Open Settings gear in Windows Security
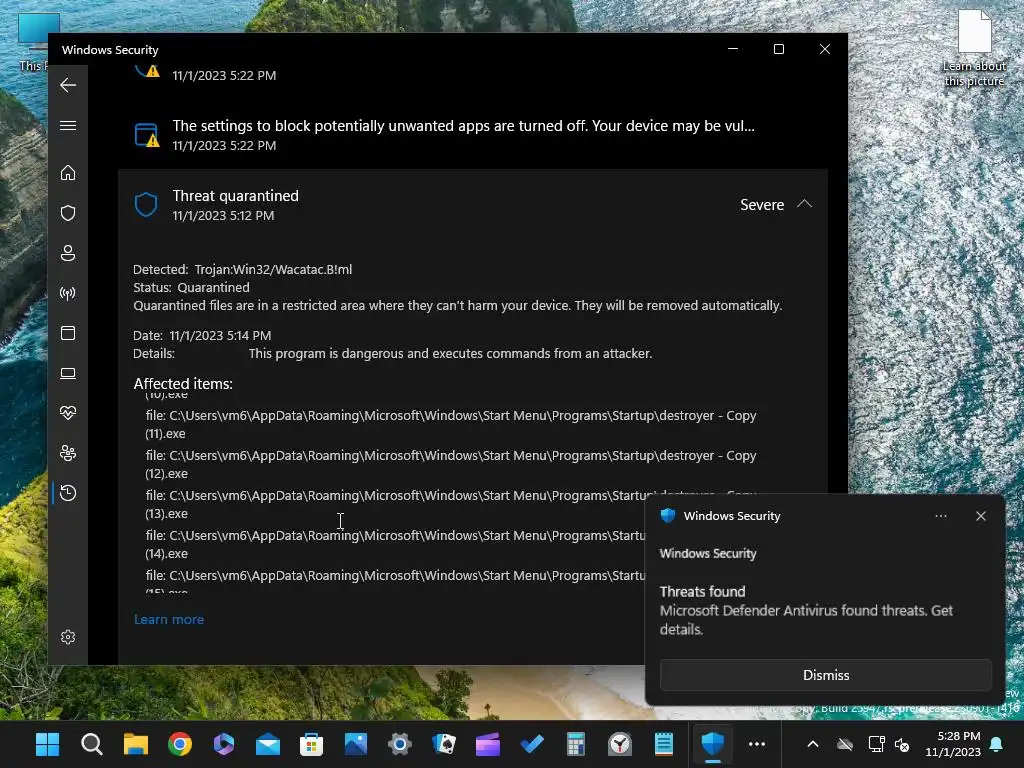1024x768 pixels. (68, 637)
